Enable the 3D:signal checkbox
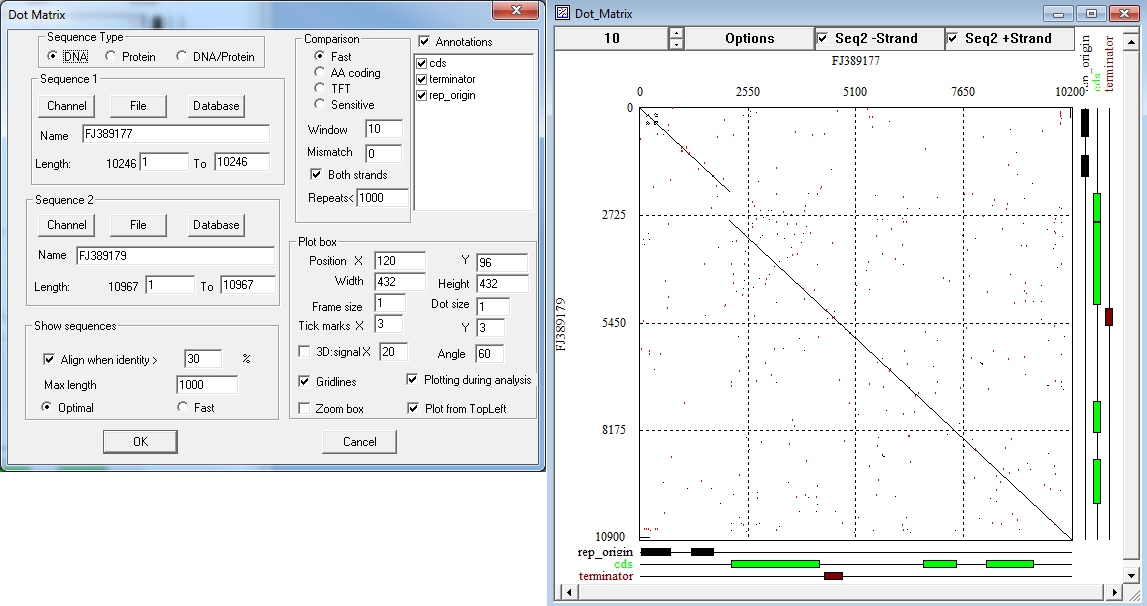This screenshot has width=1147, height=606. [x=304, y=352]
